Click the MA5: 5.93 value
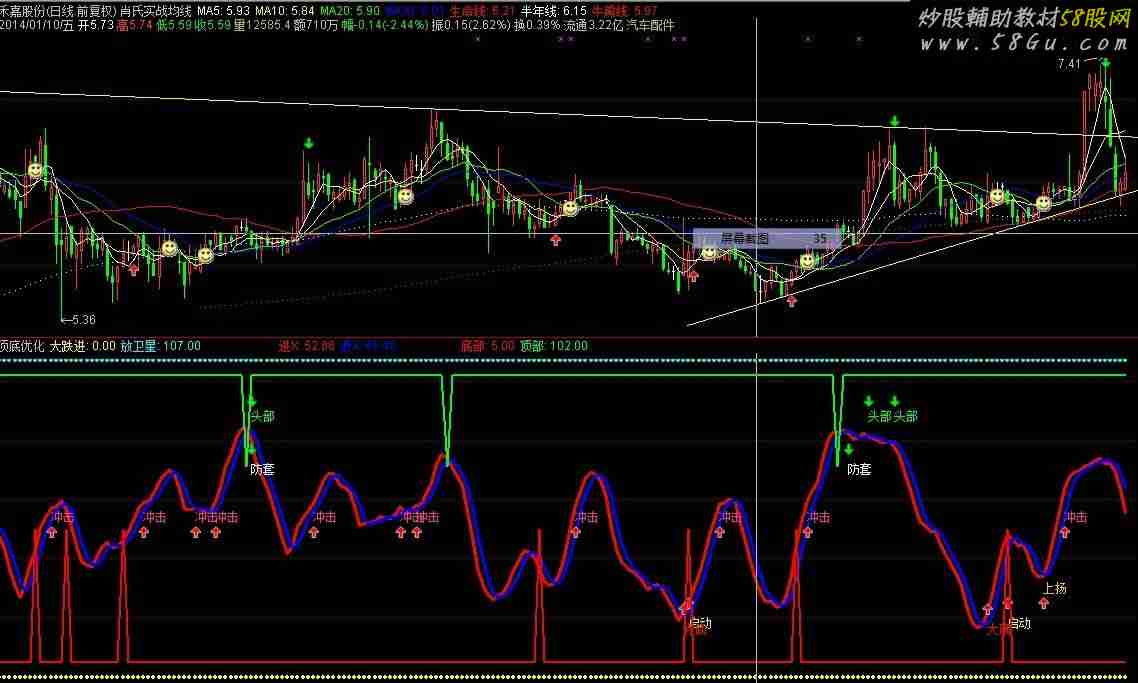 coord(224,11)
